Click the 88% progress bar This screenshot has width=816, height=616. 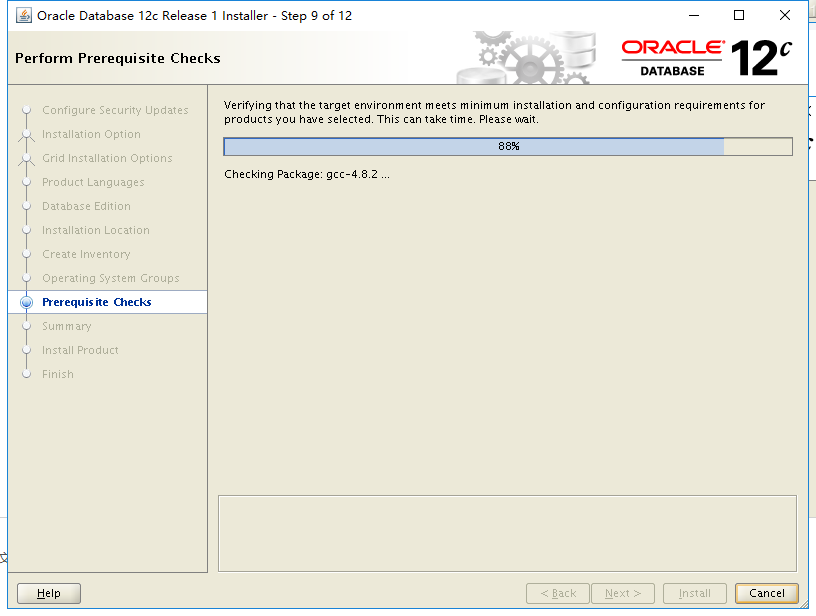508,146
